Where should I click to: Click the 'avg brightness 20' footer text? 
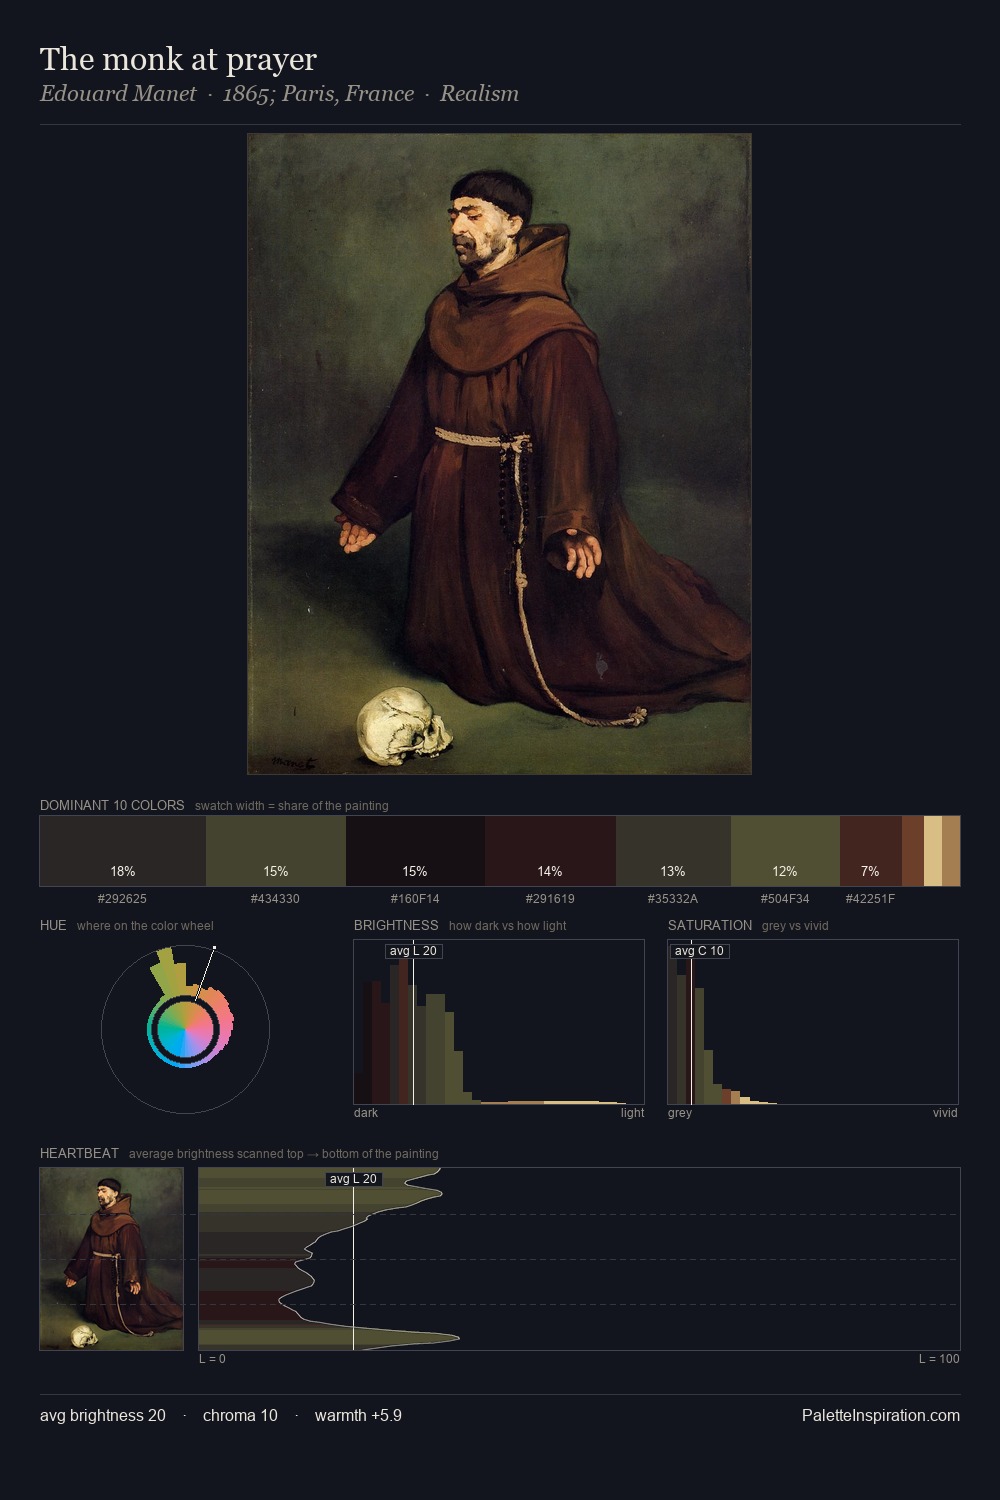click(x=103, y=1416)
